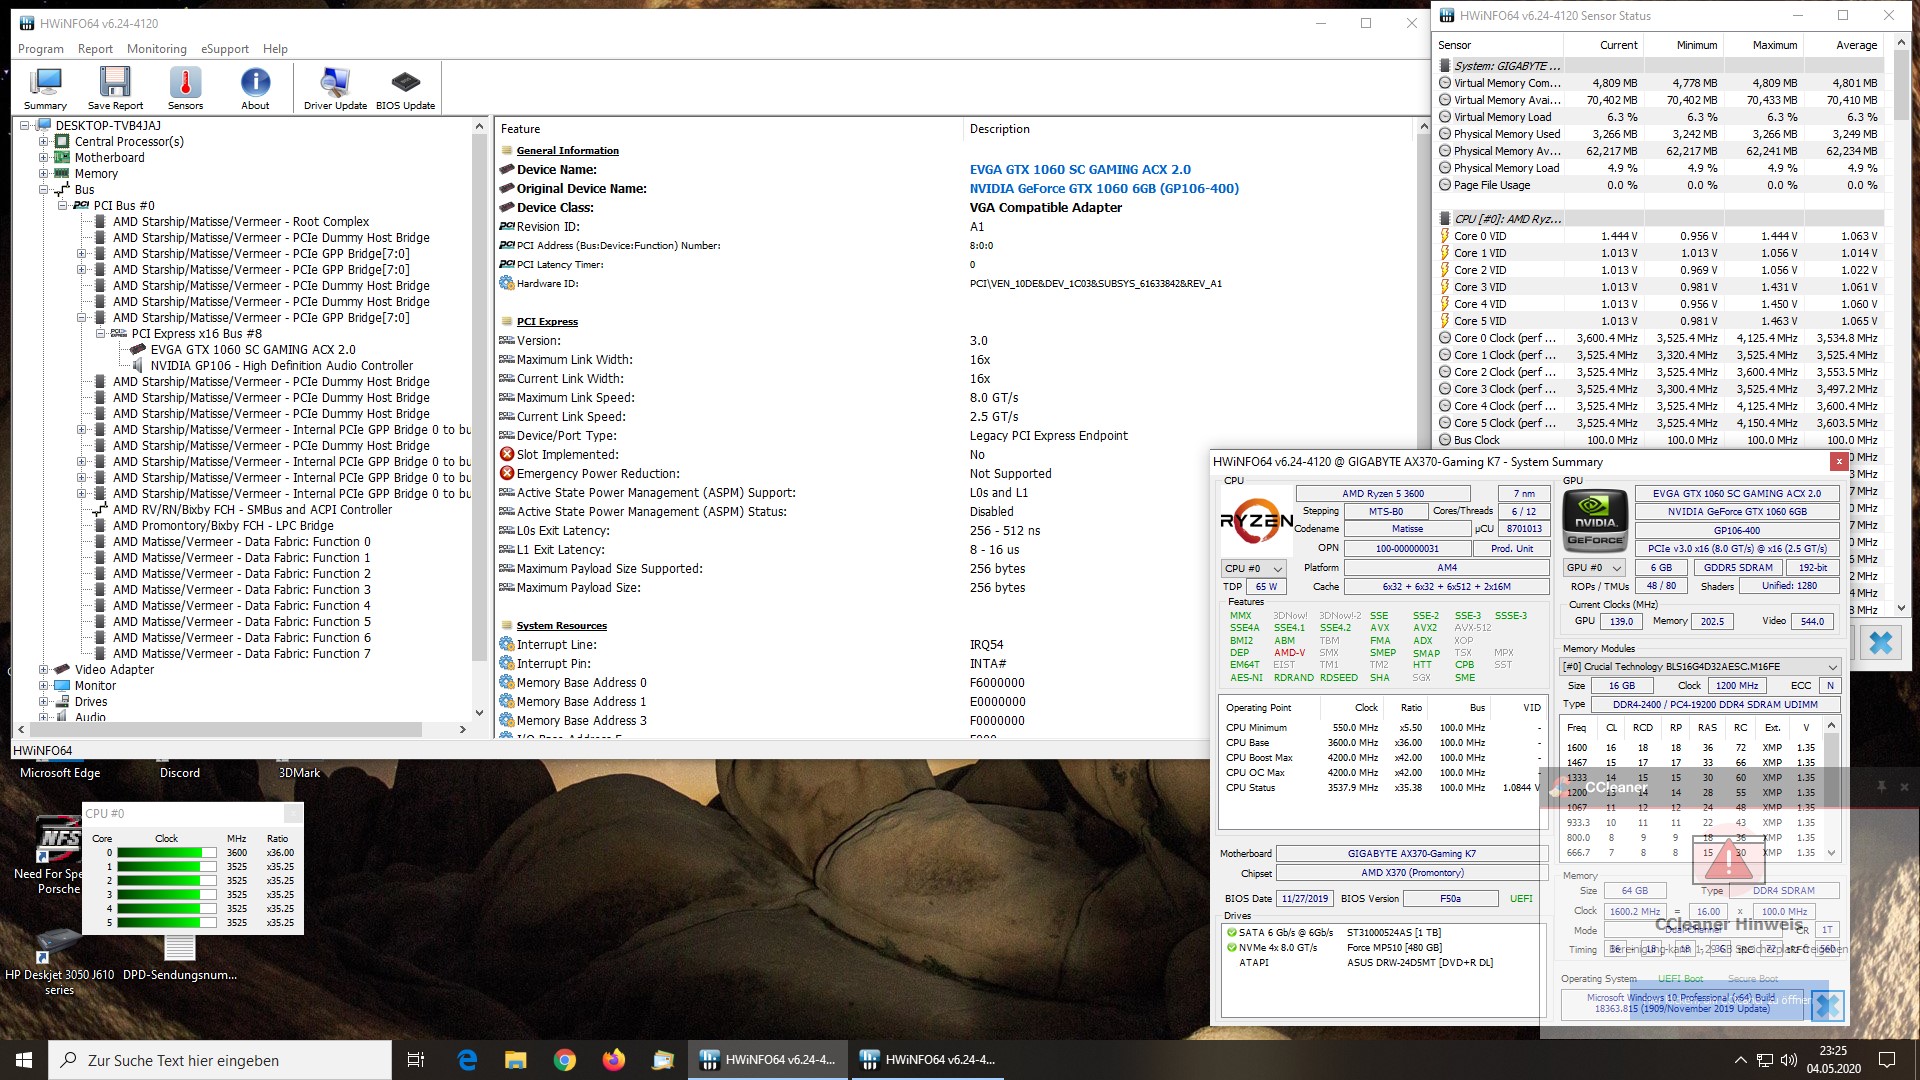Click the volume tray icon

(x=1789, y=1060)
